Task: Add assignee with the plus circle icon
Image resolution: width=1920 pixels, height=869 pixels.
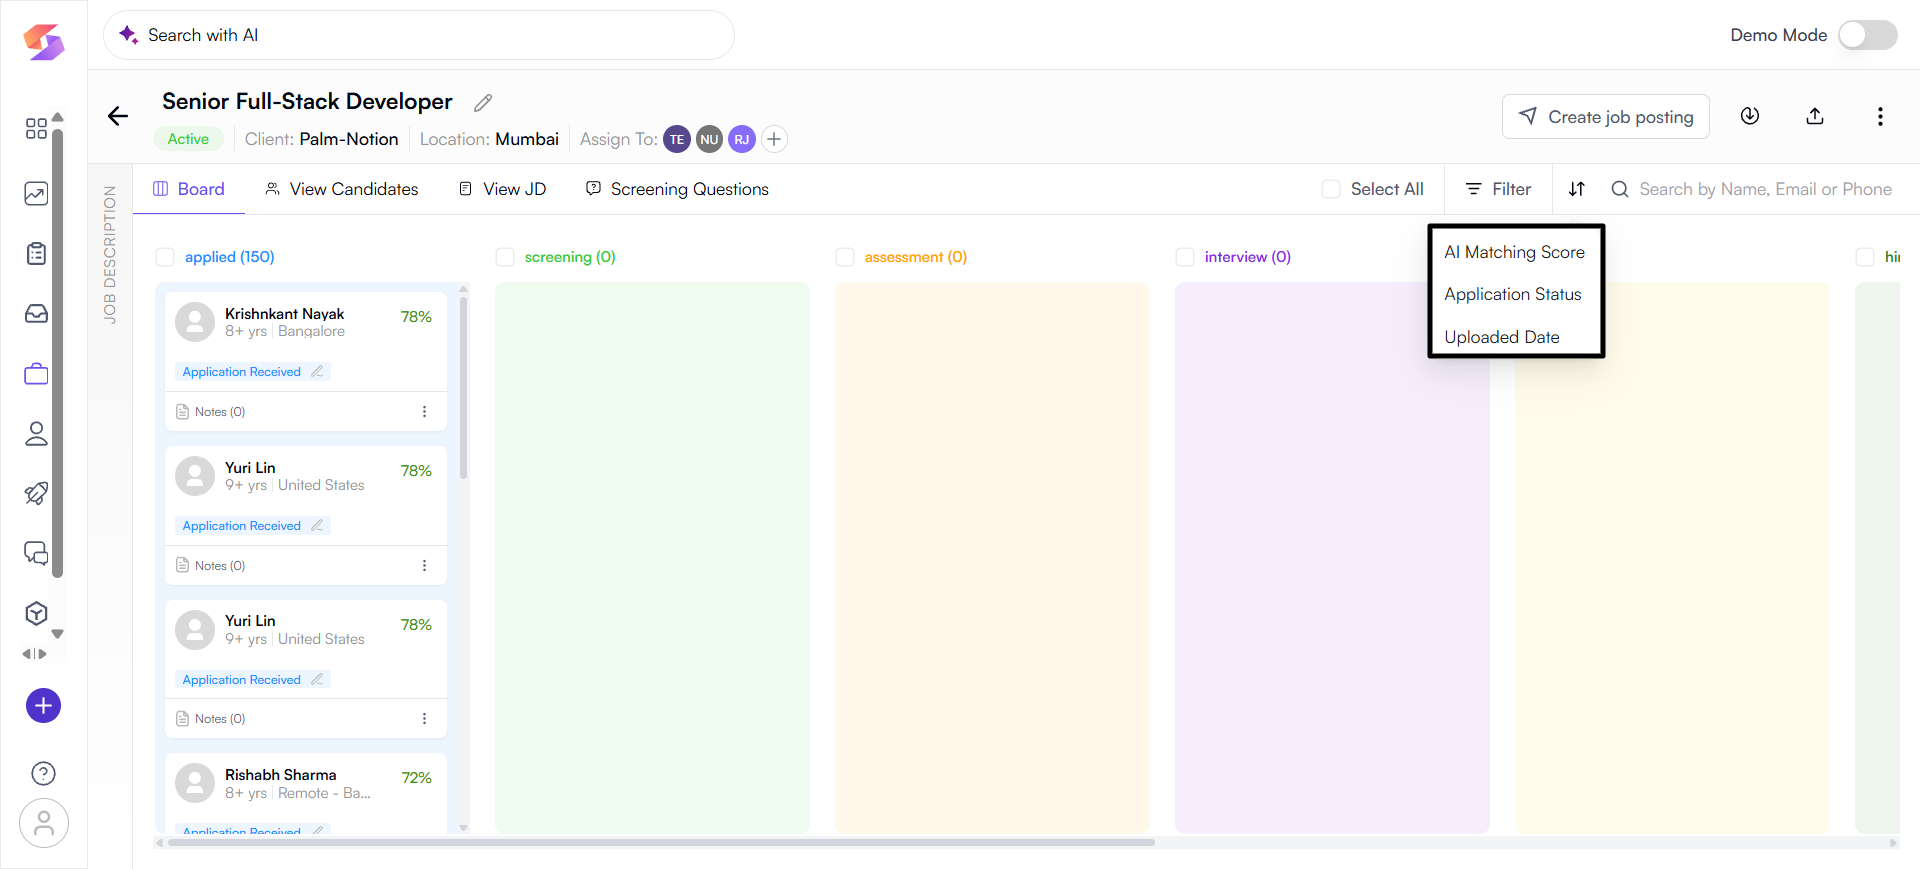Action: pyautogui.click(x=774, y=139)
